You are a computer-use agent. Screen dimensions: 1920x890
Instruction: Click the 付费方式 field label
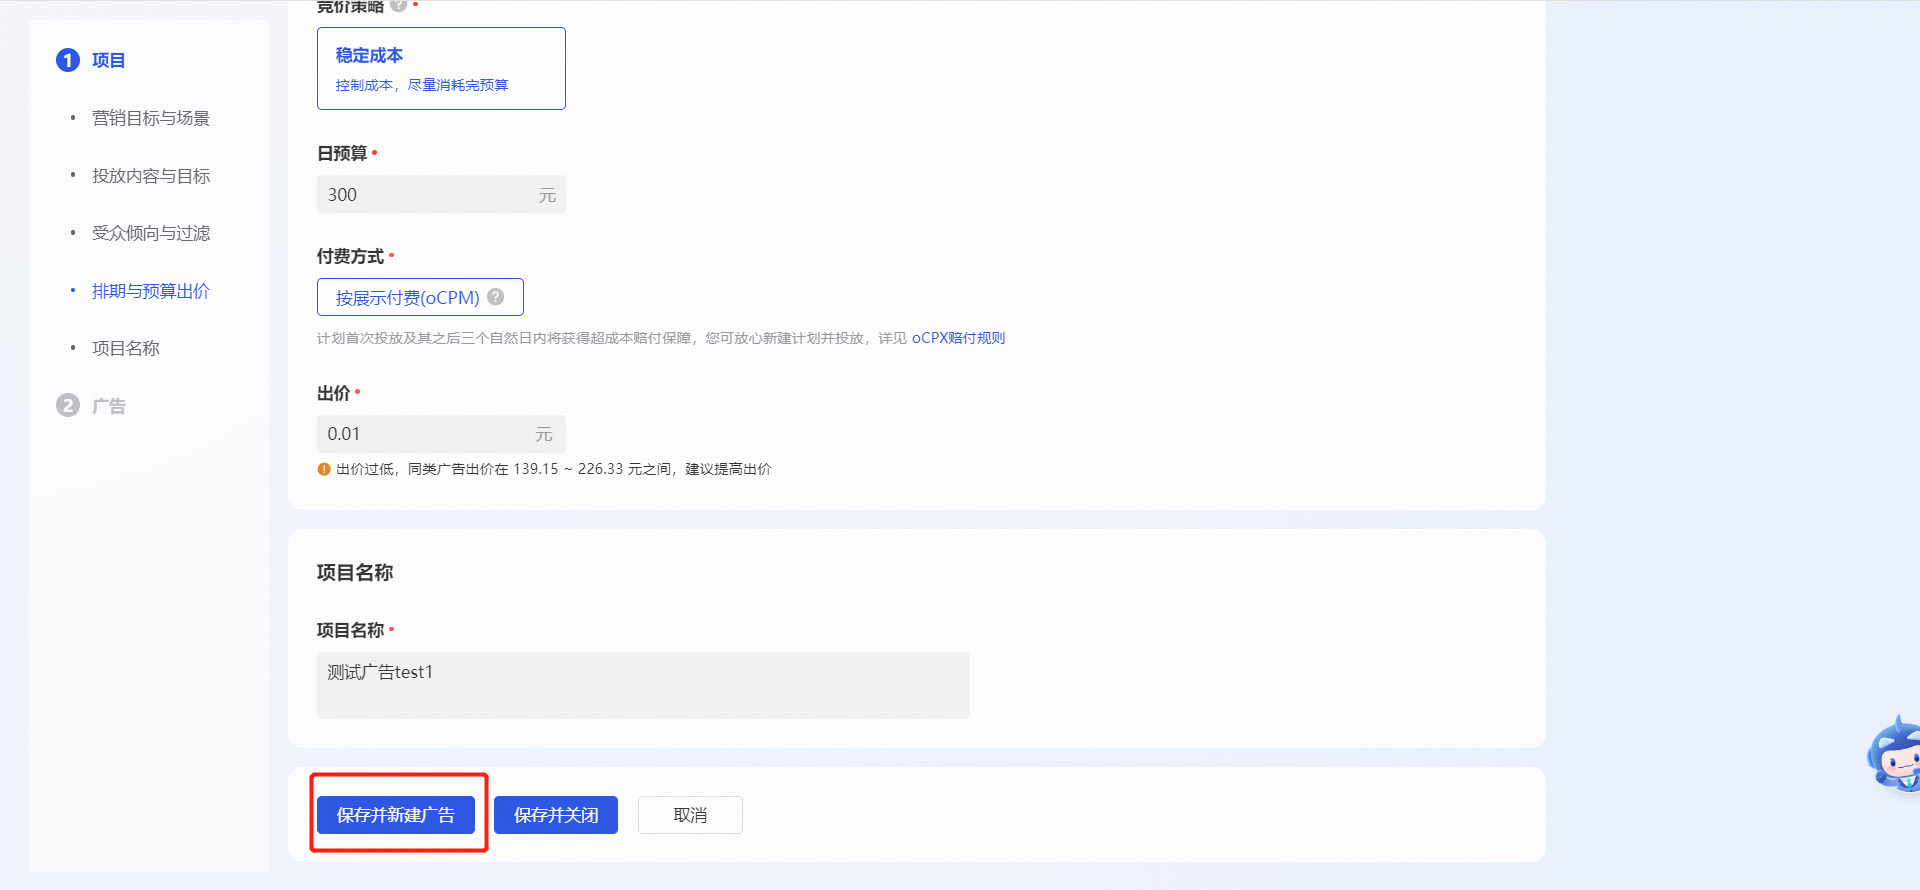click(350, 256)
